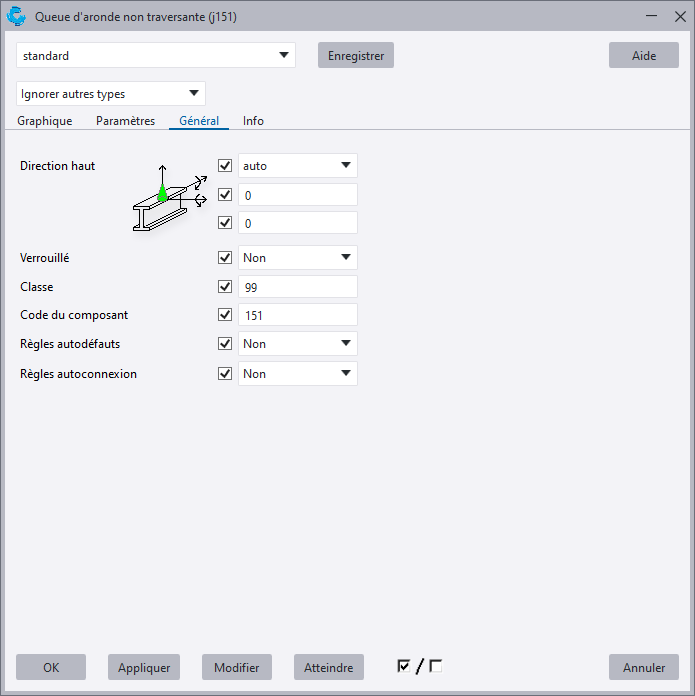
Task: Click the Appliquer button
Action: [144, 668]
